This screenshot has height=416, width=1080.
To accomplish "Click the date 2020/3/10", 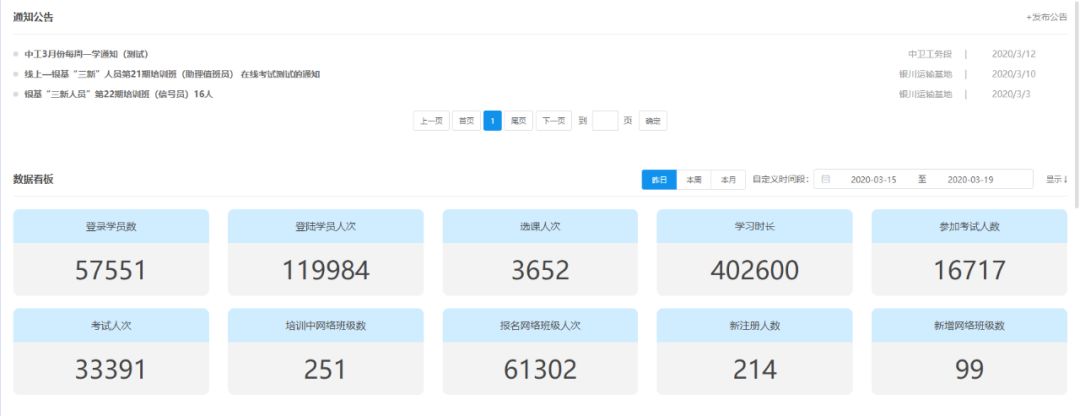I will pos(1014,74).
